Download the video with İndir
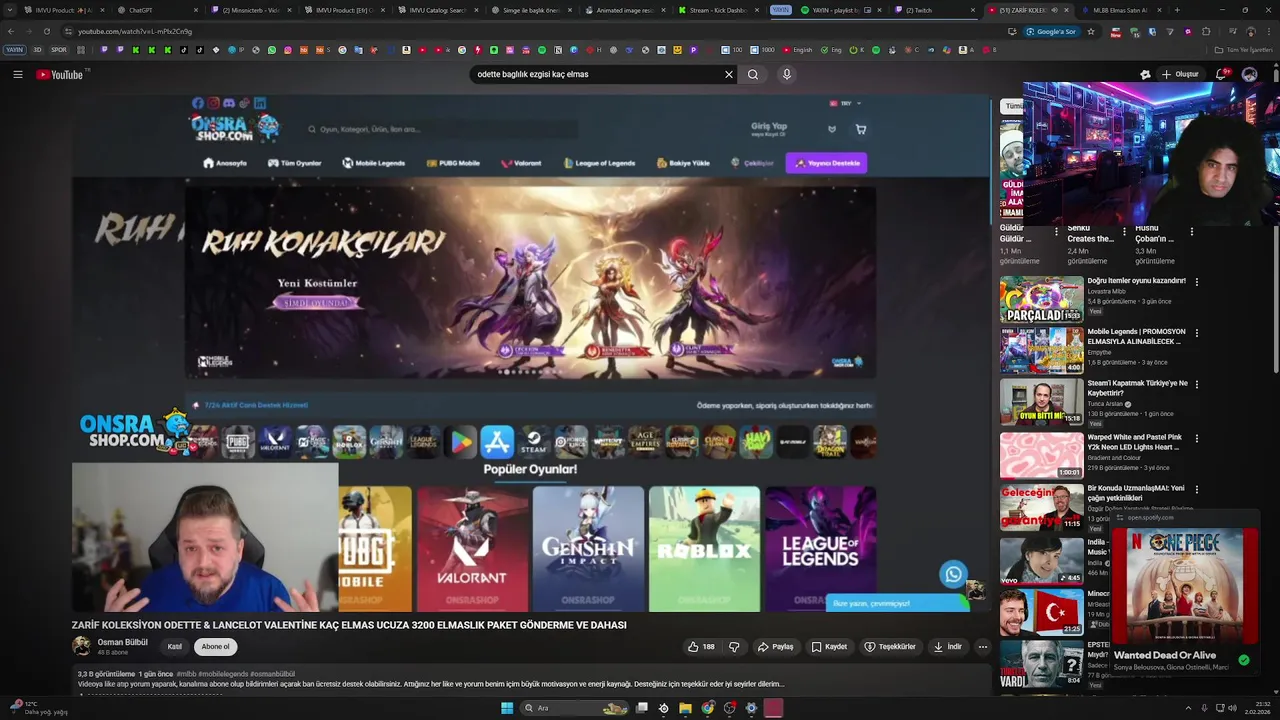 tap(947, 647)
